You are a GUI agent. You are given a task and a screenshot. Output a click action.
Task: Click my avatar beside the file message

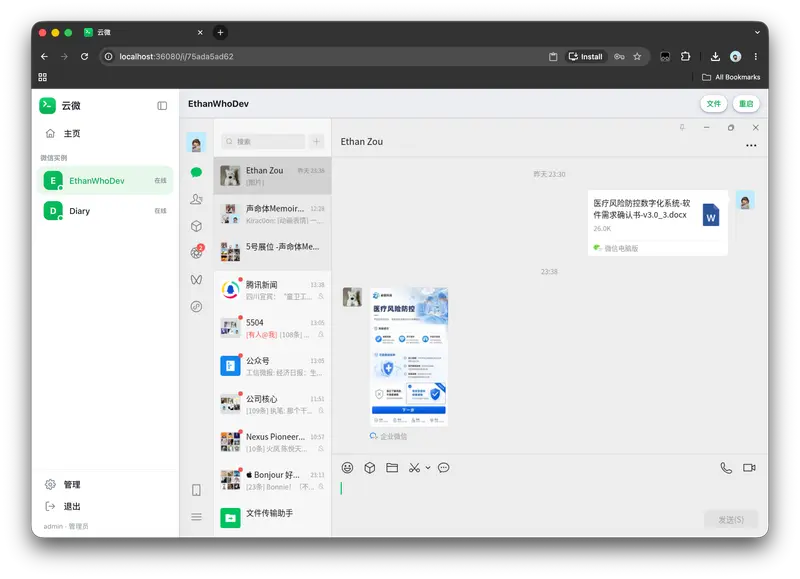(x=745, y=200)
